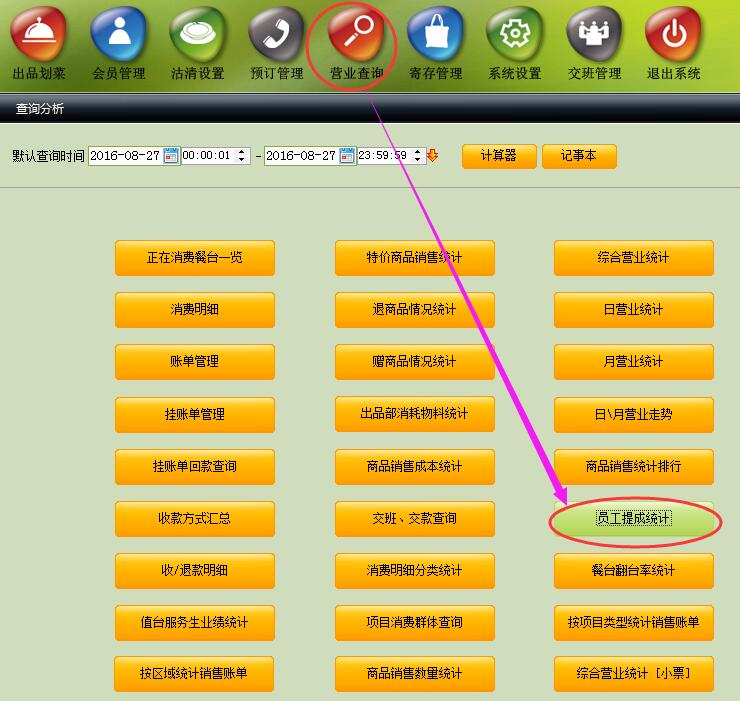740x701 pixels.
Task: Open 收款方式汇总
Action: click(194, 518)
